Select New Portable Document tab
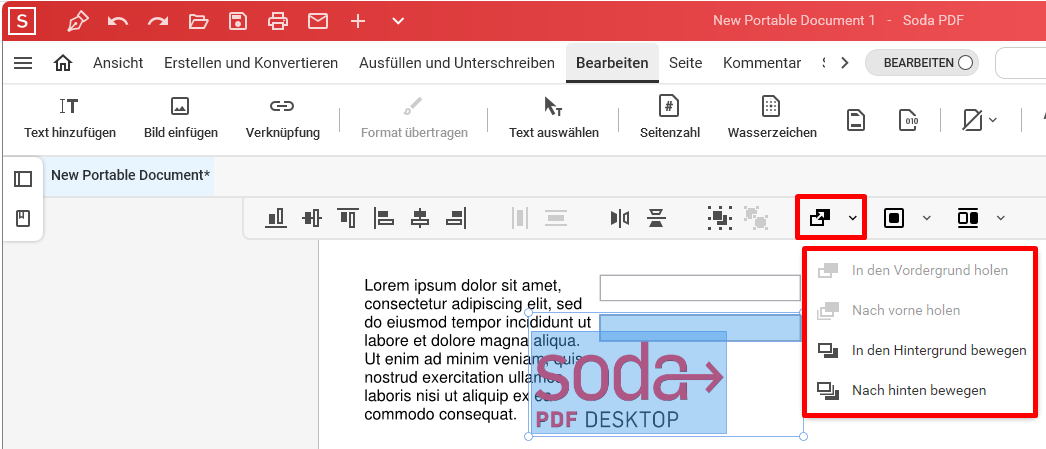1046x449 pixels. [x=131, y=175]
